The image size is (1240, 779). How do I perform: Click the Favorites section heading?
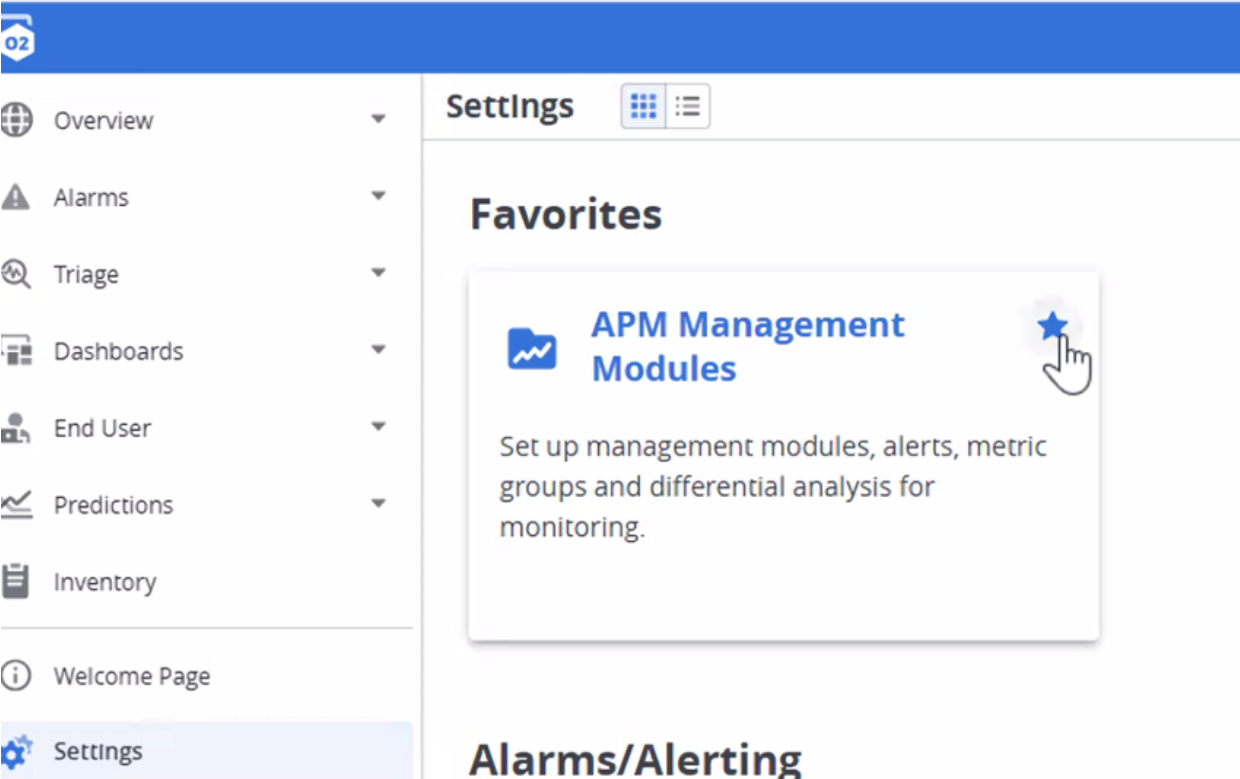tap(566, 214)
